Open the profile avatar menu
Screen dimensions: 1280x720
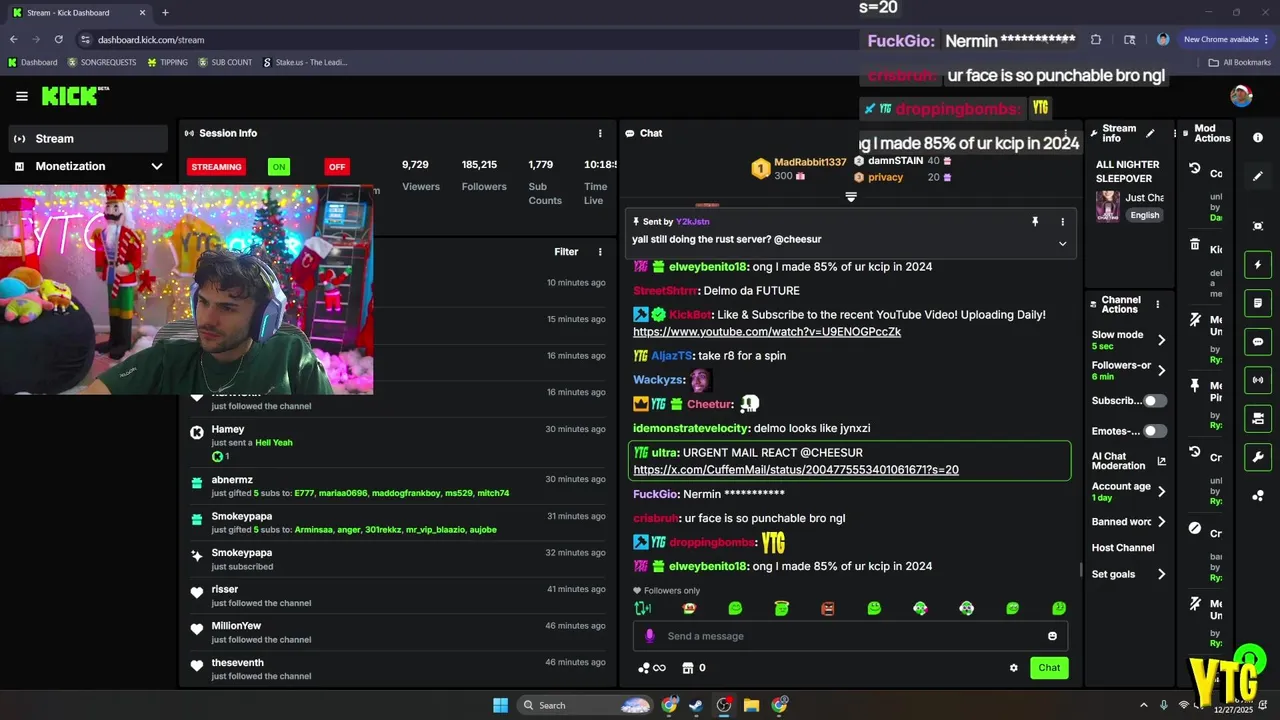(1241, 96)
